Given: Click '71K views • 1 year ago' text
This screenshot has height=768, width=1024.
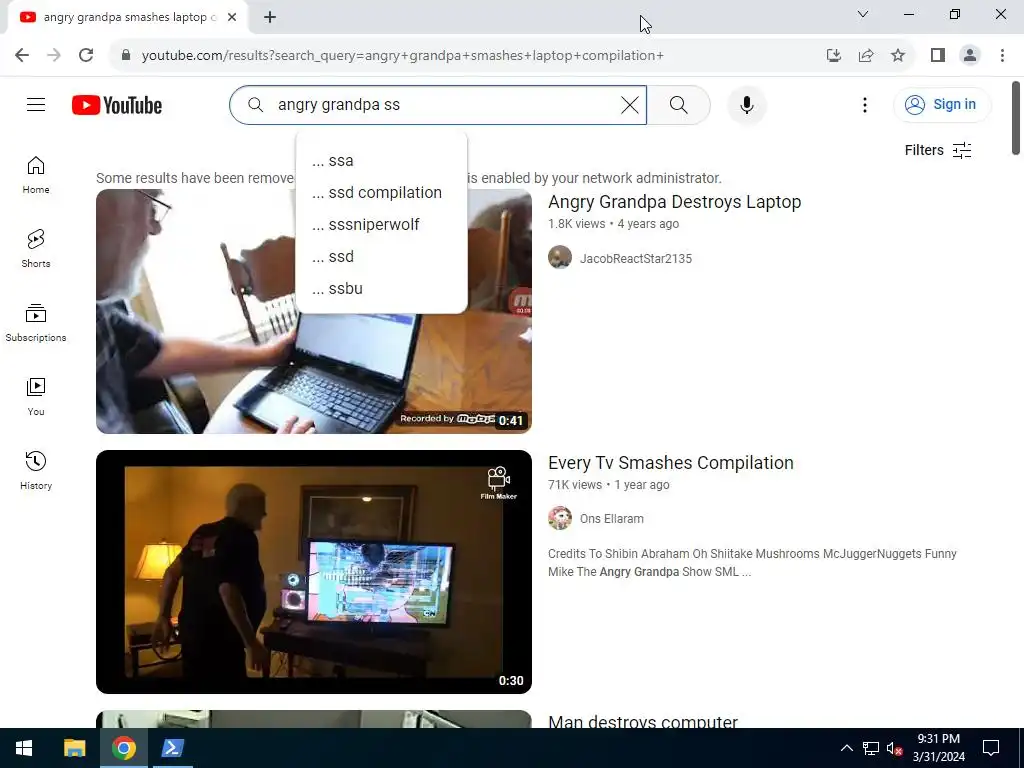Looking at the screenshot, I should 609,485.
